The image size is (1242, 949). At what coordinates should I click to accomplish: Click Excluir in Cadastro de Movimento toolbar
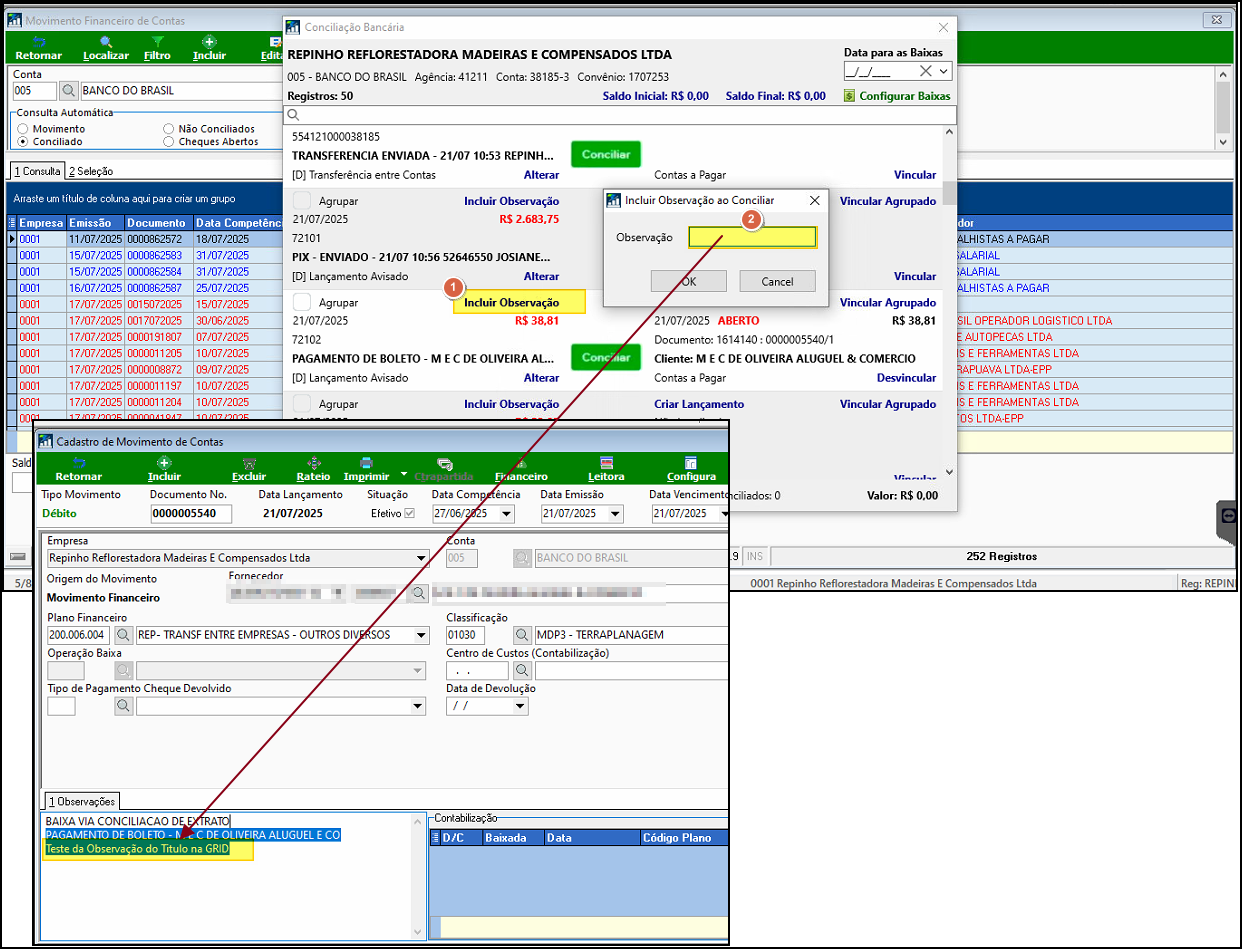[x=249, y=470]
